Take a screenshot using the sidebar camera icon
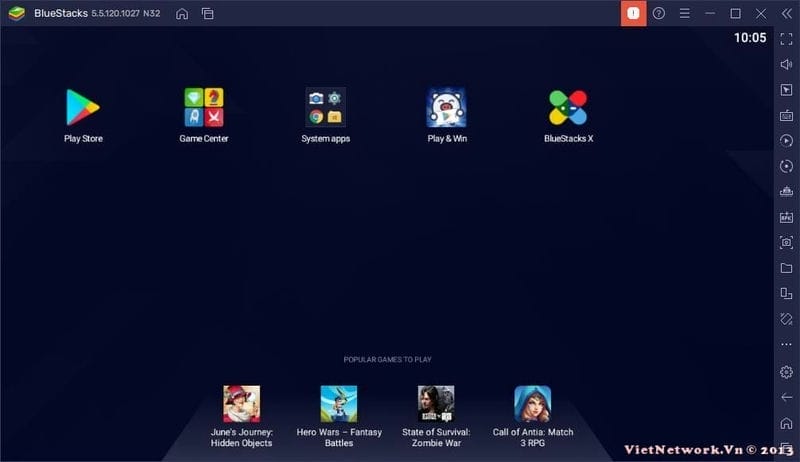 [786, 243]
